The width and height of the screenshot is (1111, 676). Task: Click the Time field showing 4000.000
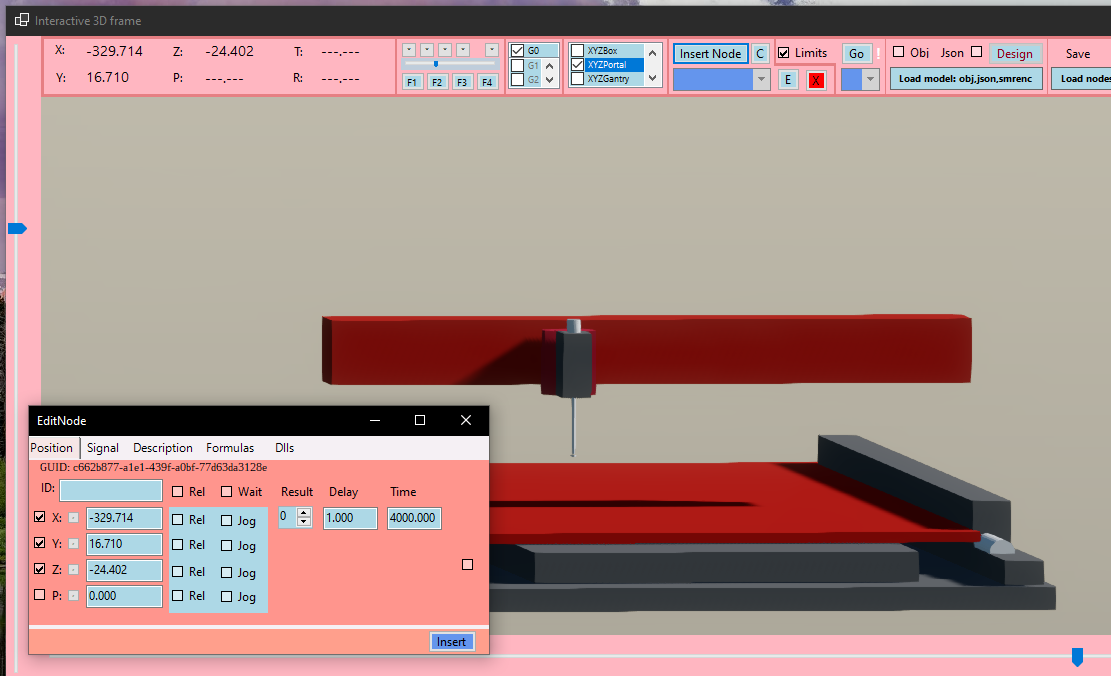coord(414,518)
